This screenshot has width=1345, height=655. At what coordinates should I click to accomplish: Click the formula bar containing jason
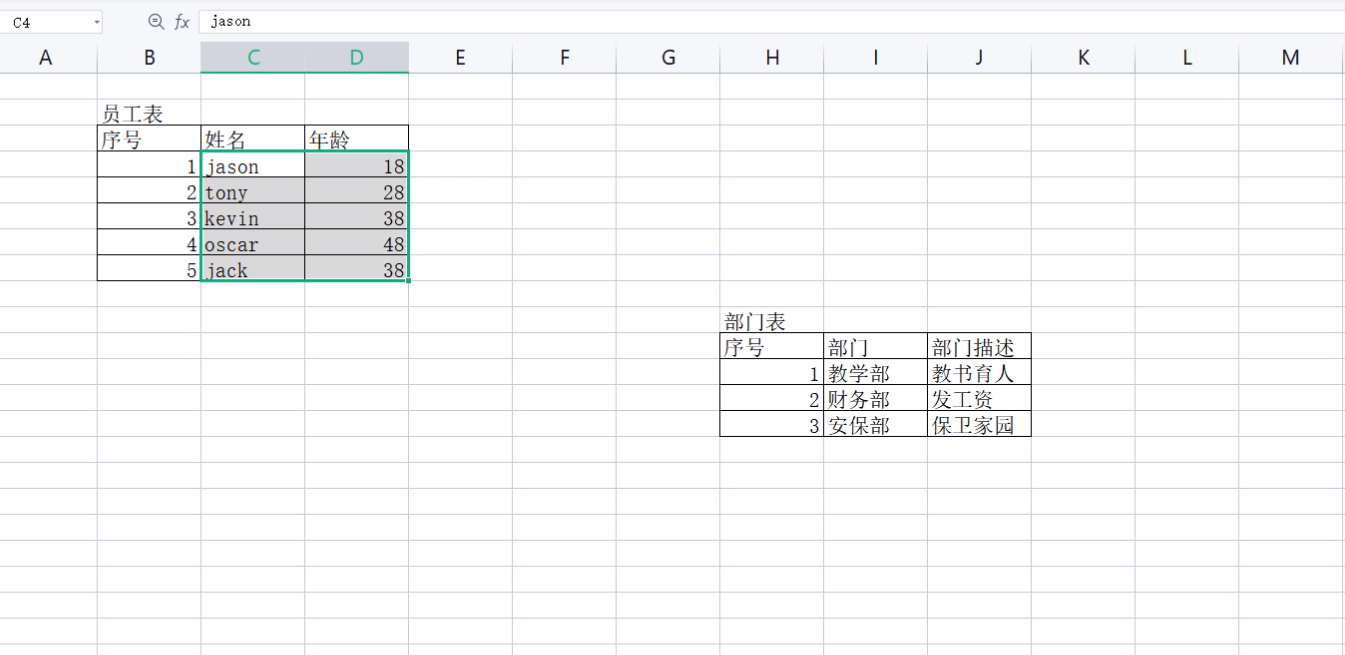[x=771, y=21]
